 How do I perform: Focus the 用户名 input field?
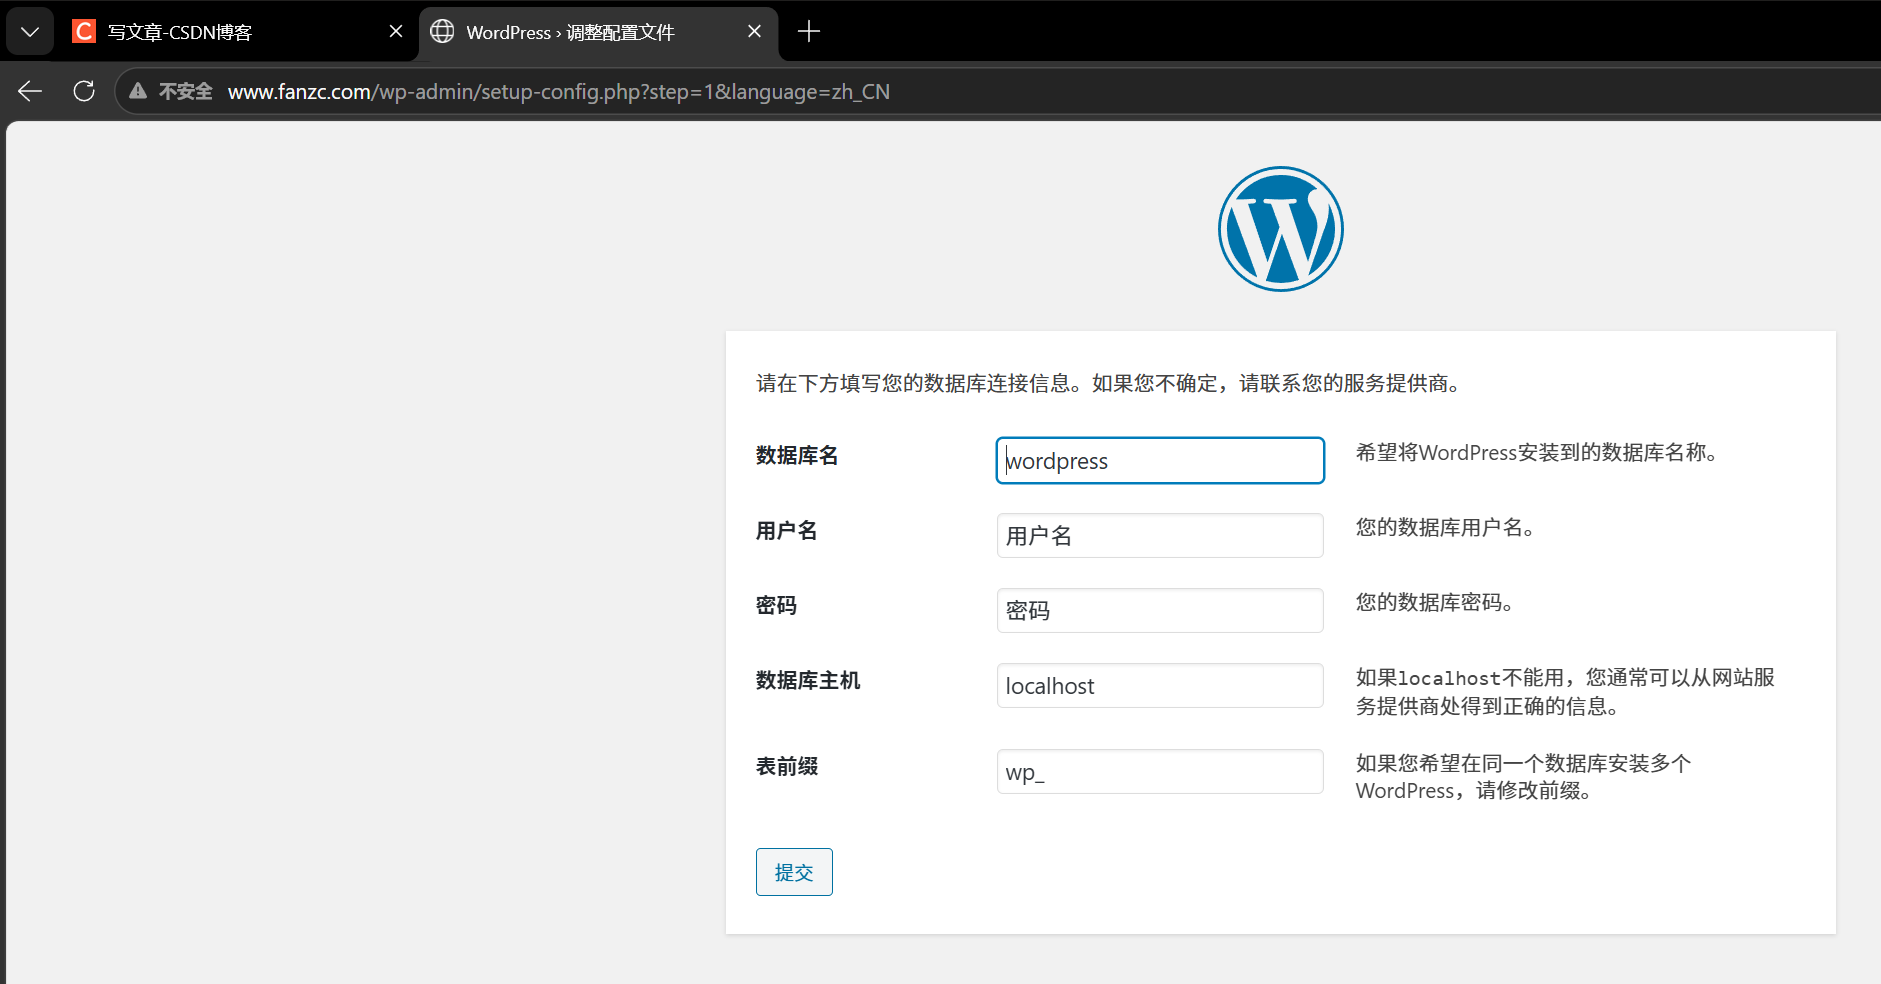[x=1160, y=536]
